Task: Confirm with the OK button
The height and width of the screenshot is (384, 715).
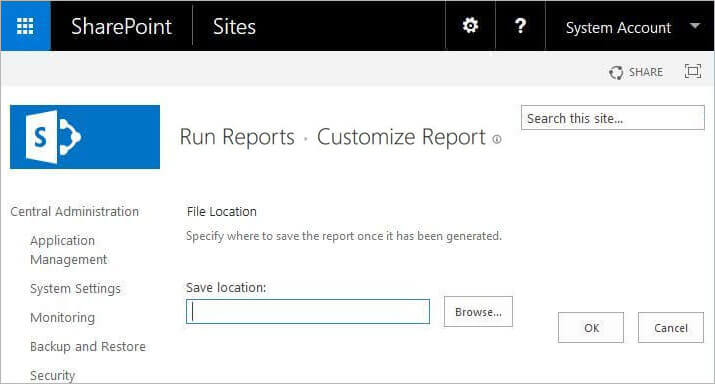Action: (591, 327)
